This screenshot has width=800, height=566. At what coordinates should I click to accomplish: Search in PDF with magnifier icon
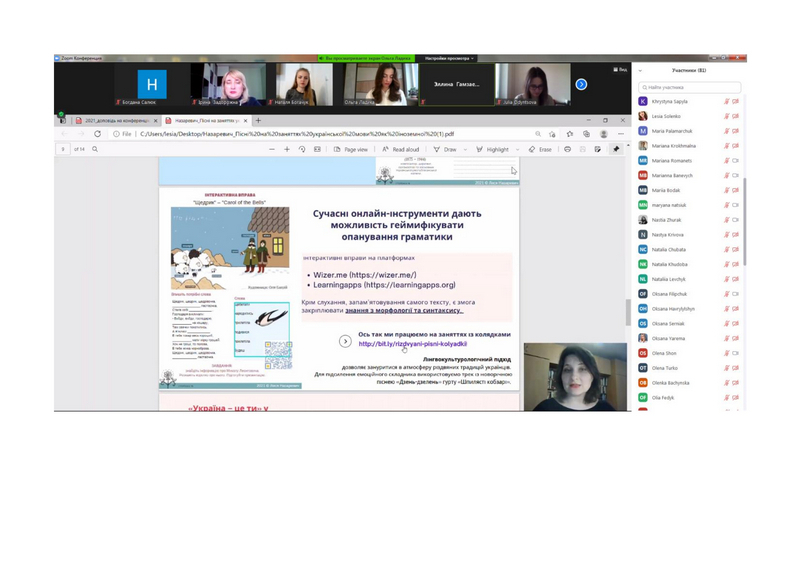(x=95, y=149)
